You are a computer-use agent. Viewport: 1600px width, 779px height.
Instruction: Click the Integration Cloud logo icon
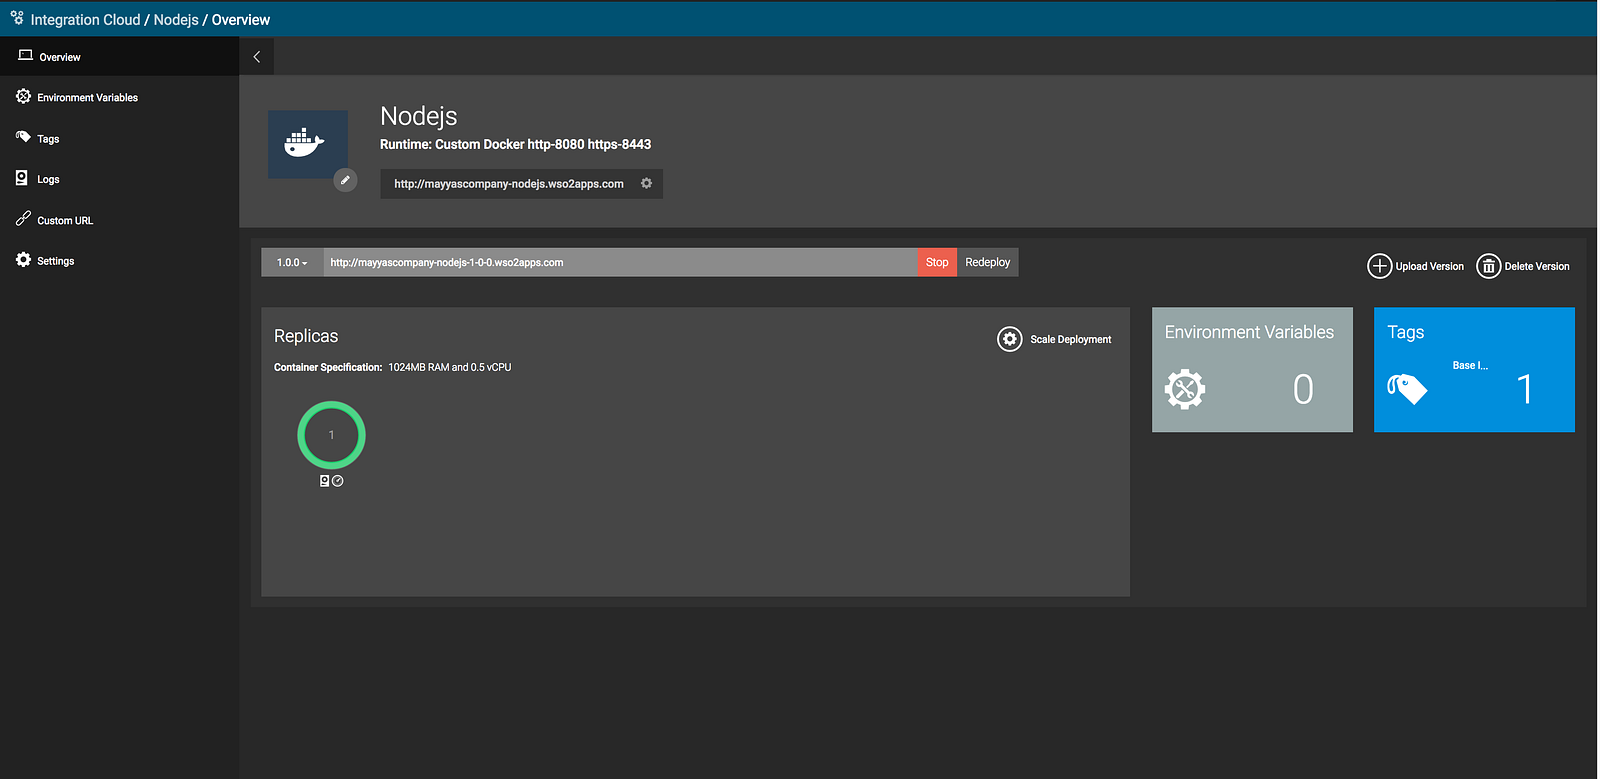click(x=17, y=18)
